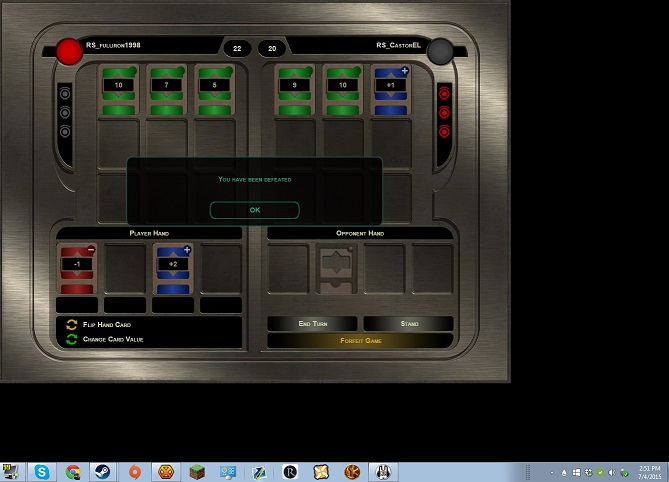
Task: Click the Flip Hand Card icon
Action: (72, 325)
